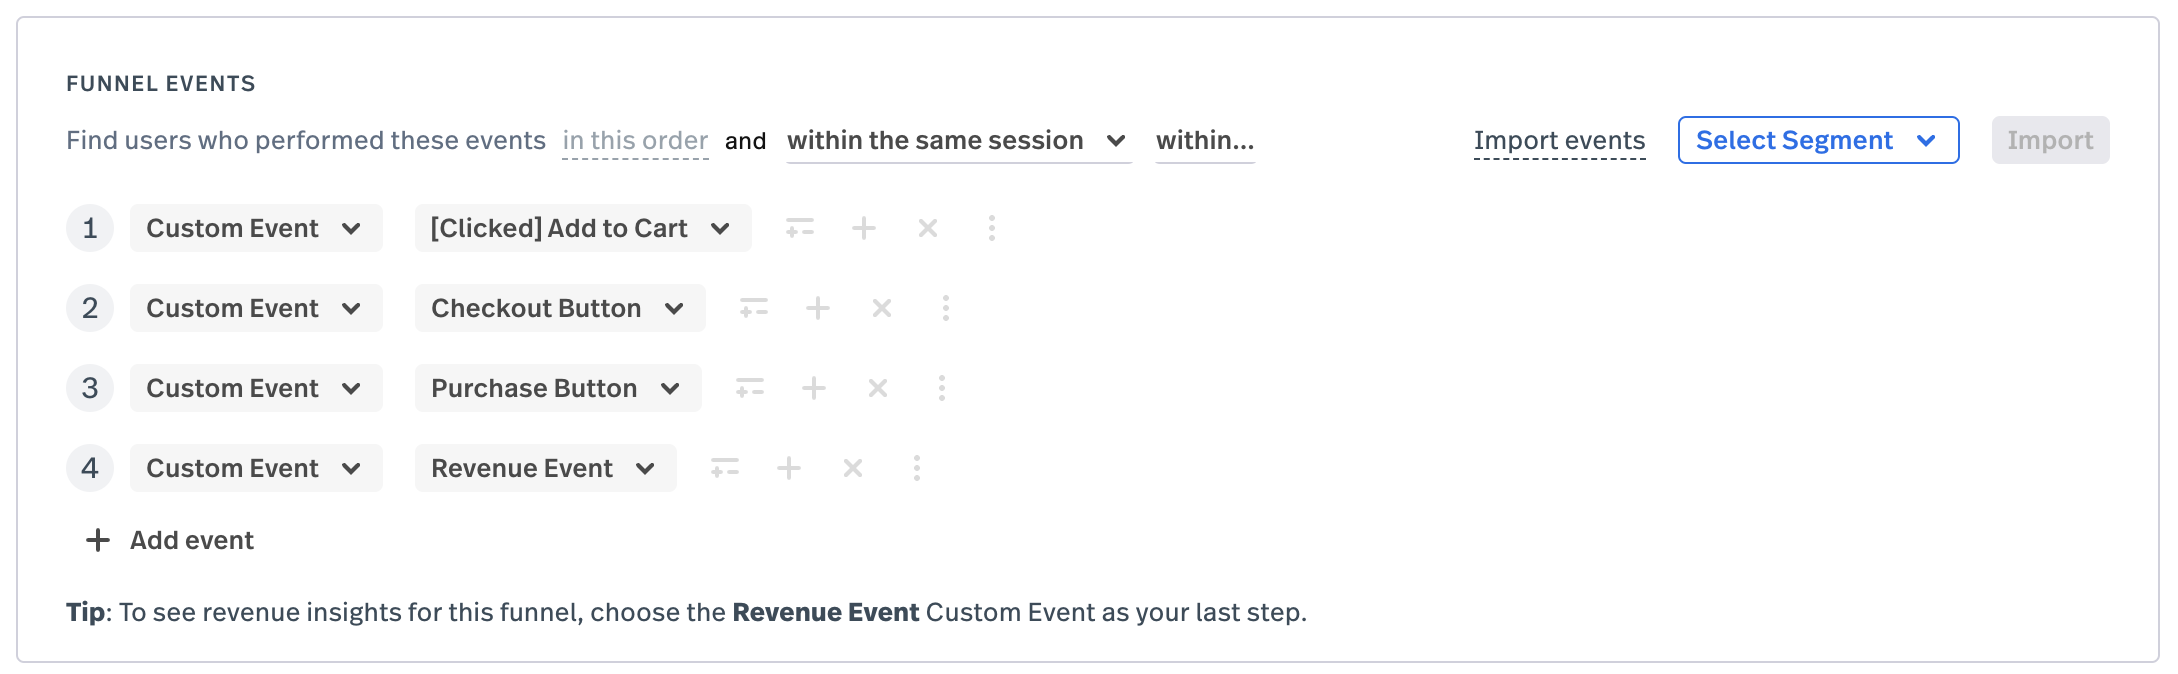Toggle the ordering option 'in this order'

[x=635, y=140]
